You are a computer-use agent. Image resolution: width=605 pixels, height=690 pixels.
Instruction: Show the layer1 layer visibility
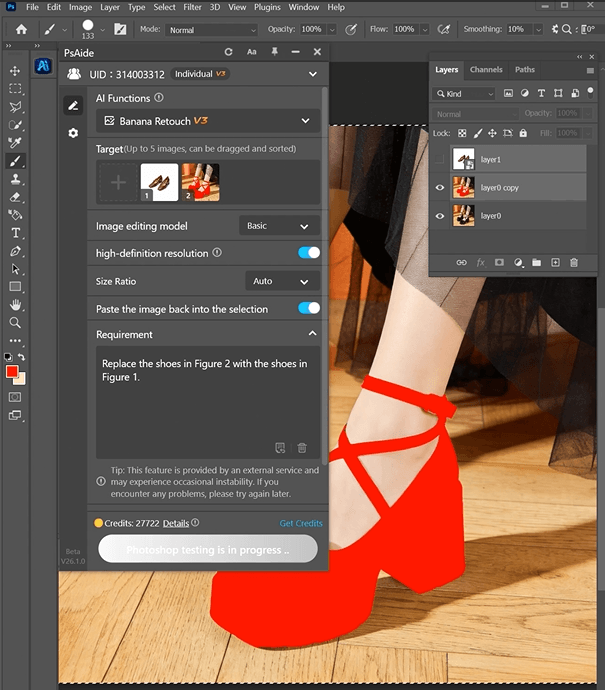[x=440, y=159]
